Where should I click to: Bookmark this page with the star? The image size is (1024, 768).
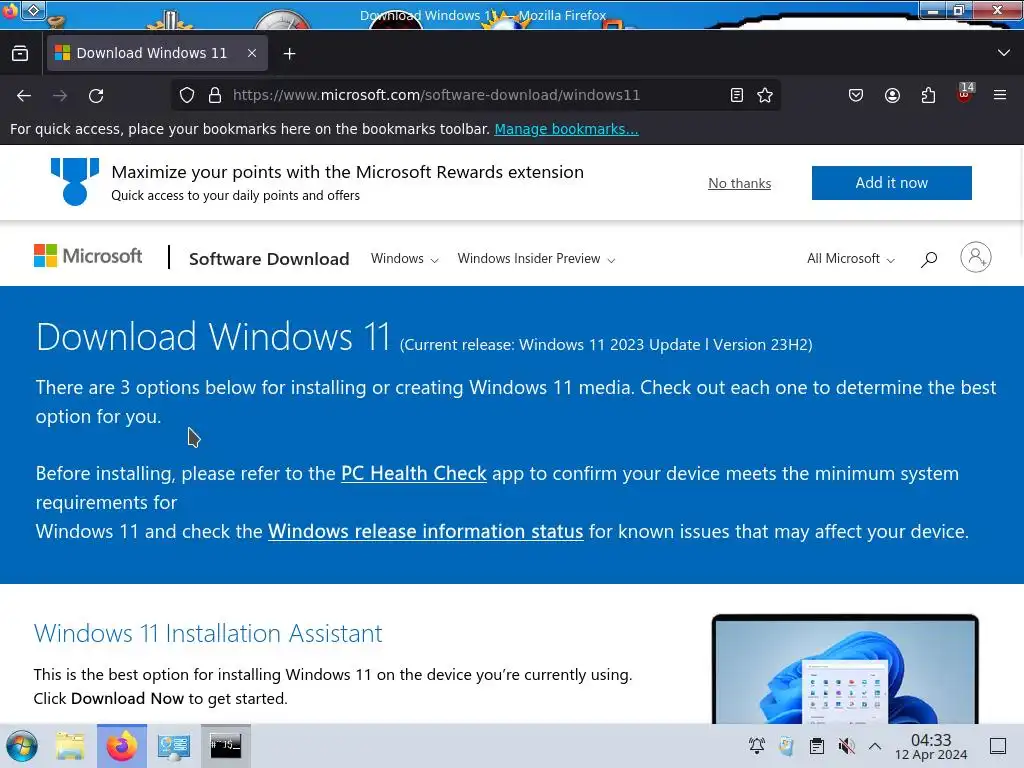point(765,95)
